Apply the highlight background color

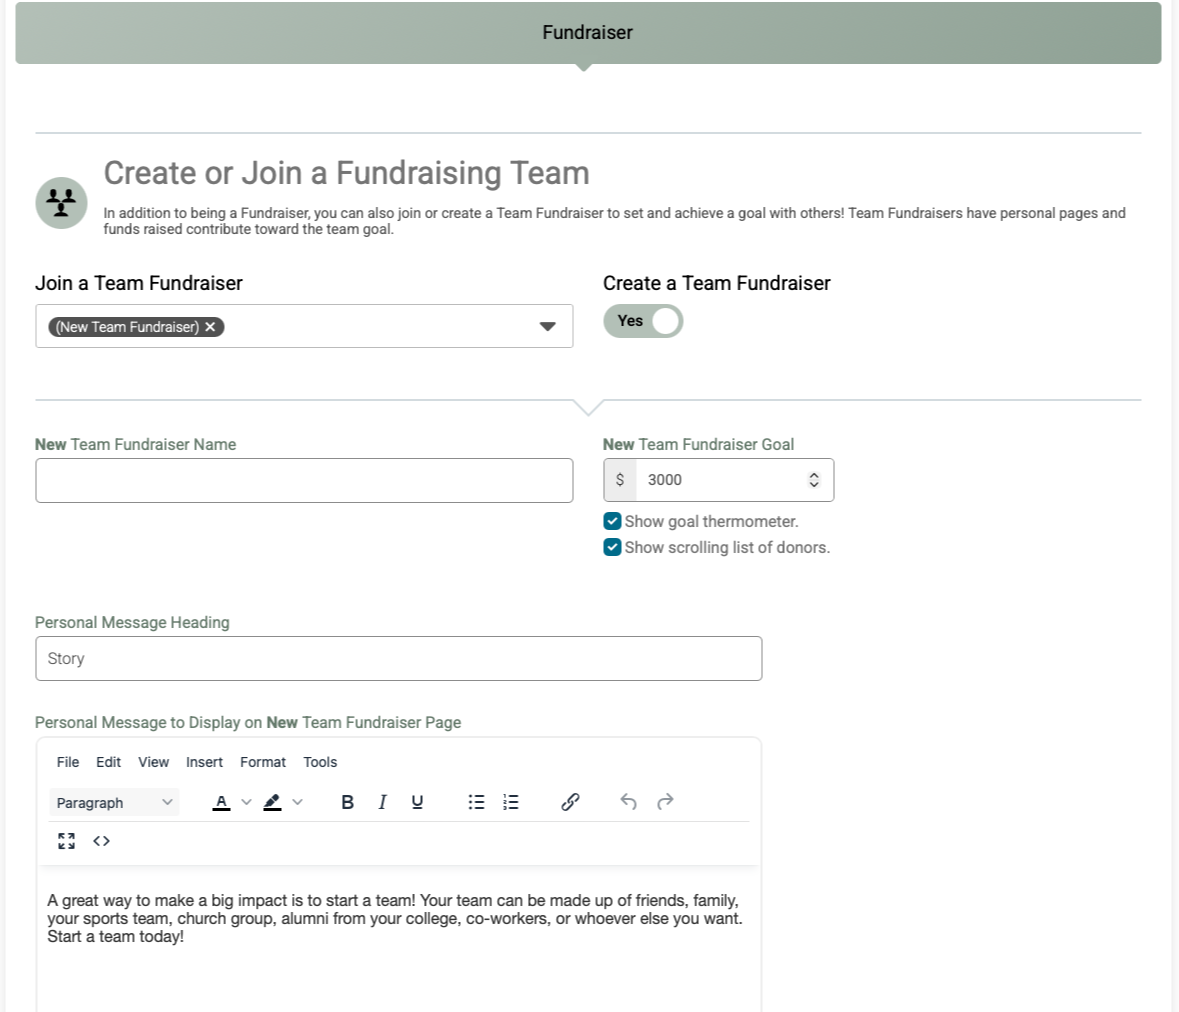pos(272,802)
